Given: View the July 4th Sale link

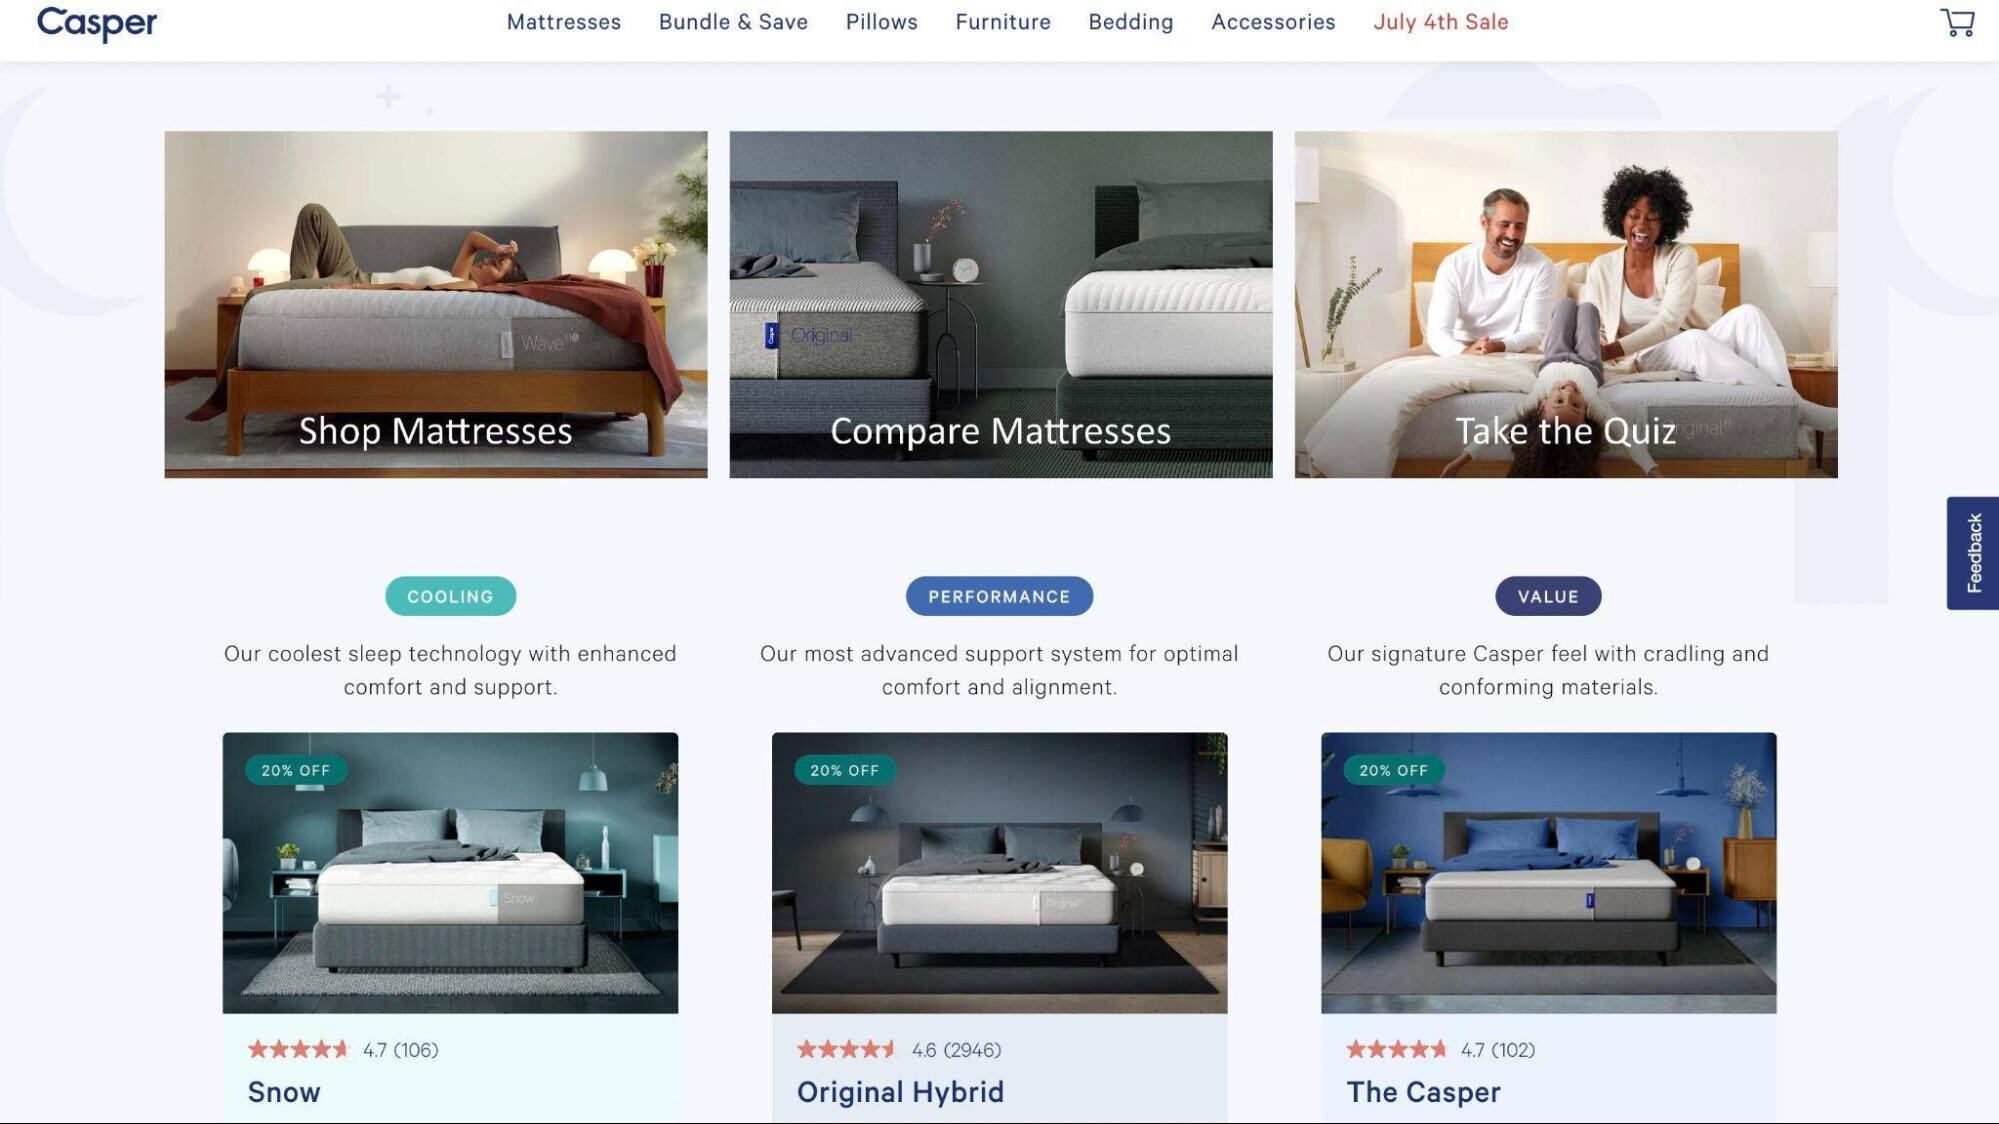Looking at the screenshot, I should tap(1440, 22).
